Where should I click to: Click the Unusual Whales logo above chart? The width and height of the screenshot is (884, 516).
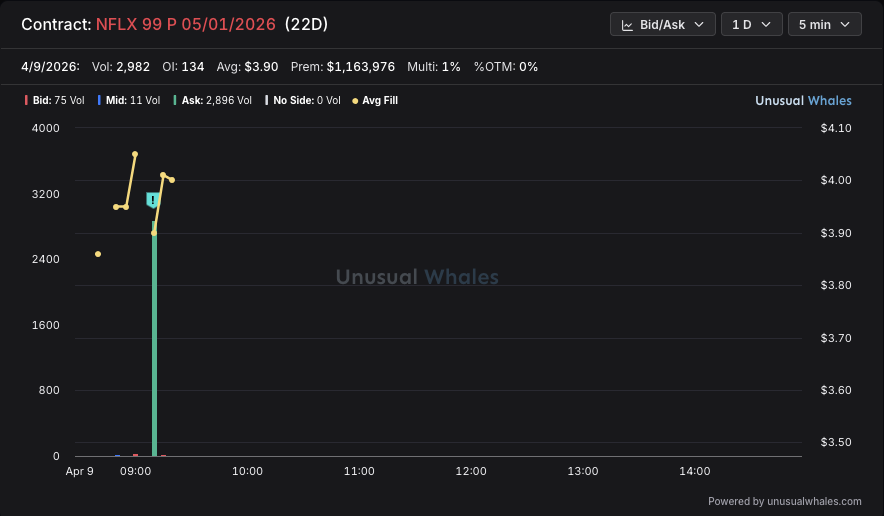(x=803, y=100)
